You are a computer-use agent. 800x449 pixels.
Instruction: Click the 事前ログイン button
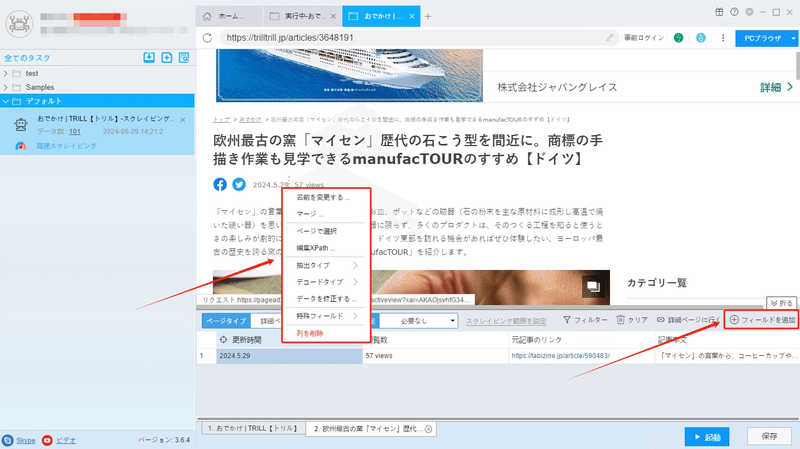coord(644,38)
